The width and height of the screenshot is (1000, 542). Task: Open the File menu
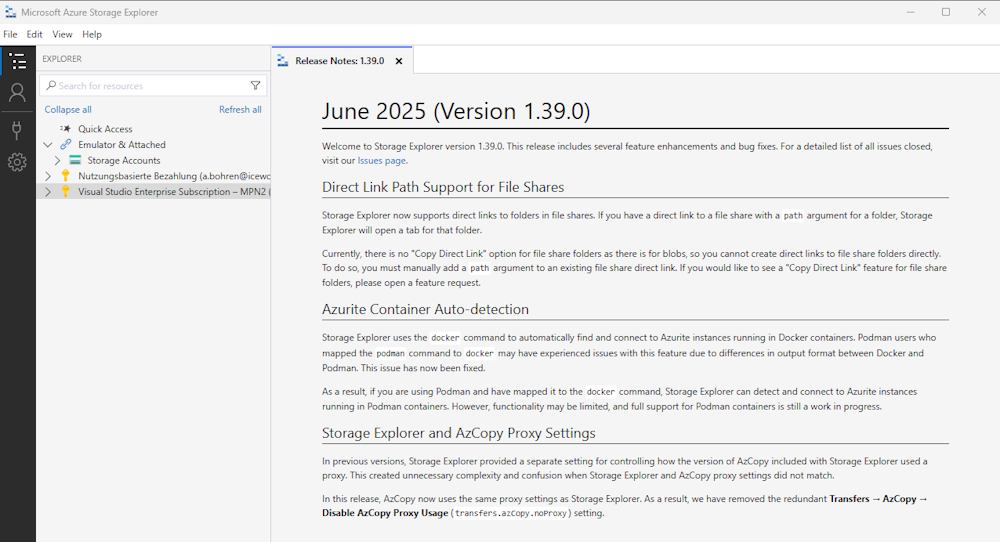[10, 34]
